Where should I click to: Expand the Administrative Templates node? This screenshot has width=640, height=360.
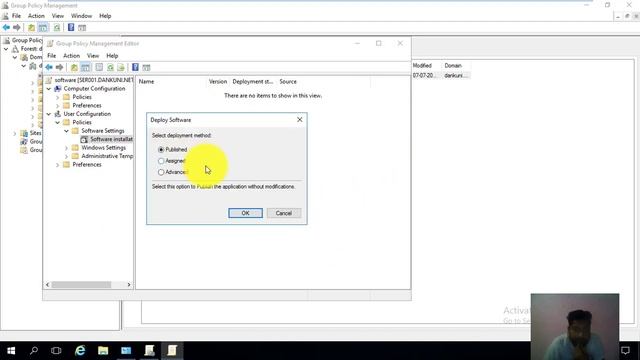[x=66, y=156]
